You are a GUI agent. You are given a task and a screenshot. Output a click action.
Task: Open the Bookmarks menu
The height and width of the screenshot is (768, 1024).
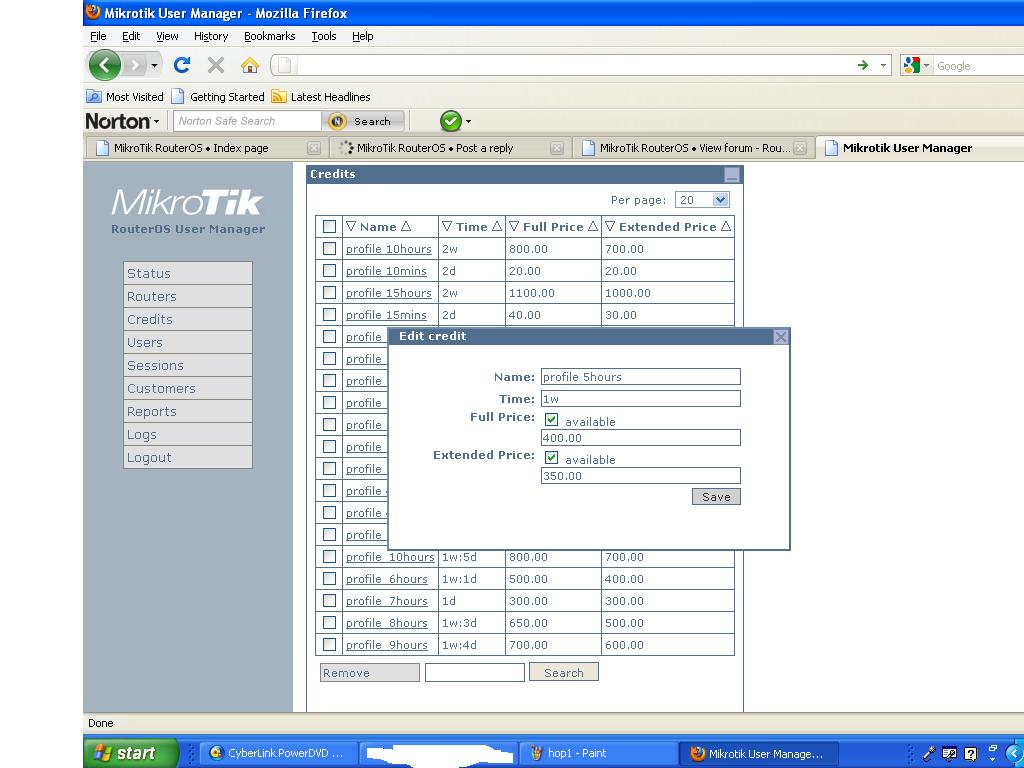pos(270,37)
